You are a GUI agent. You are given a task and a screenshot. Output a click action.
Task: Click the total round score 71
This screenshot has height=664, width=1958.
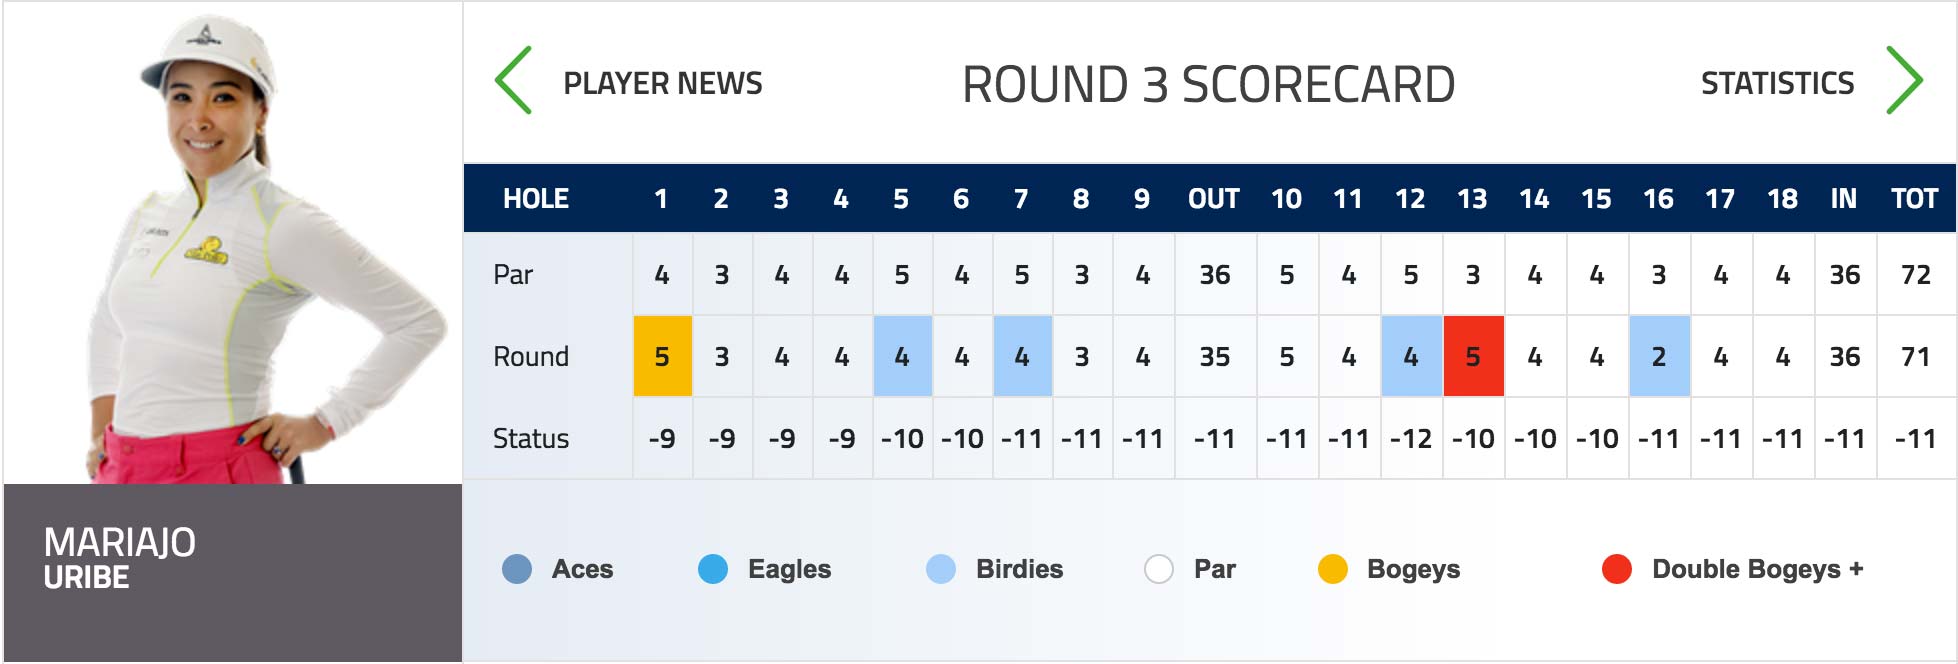tap(1915, 356)
